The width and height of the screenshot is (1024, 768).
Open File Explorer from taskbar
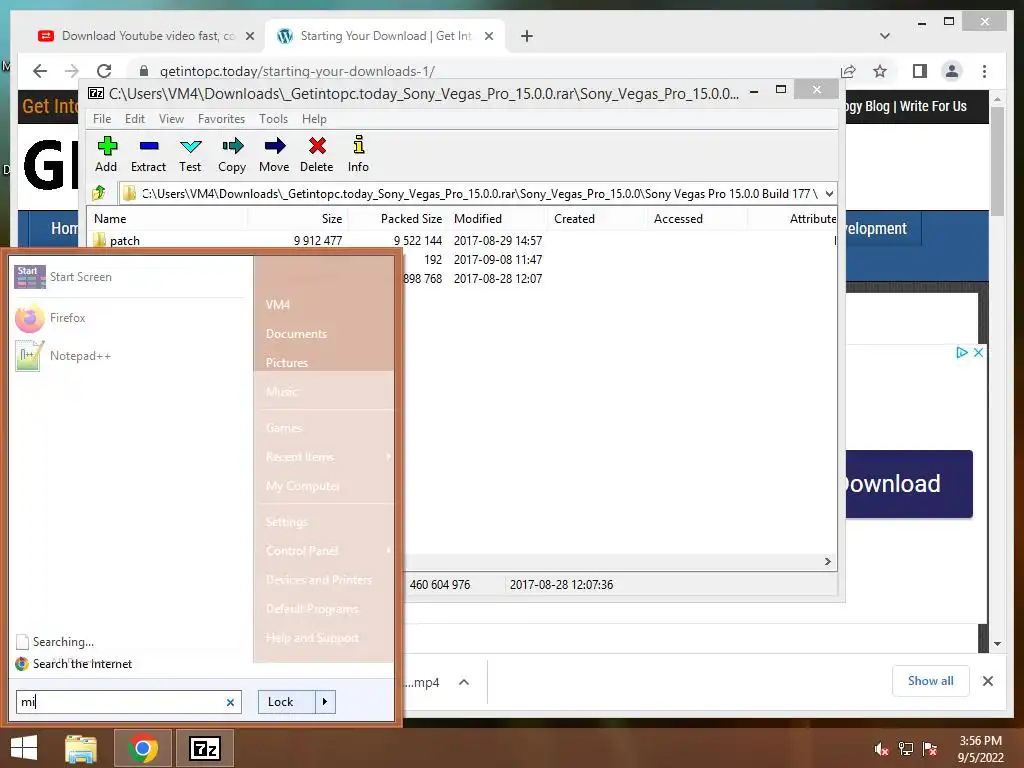81,748
